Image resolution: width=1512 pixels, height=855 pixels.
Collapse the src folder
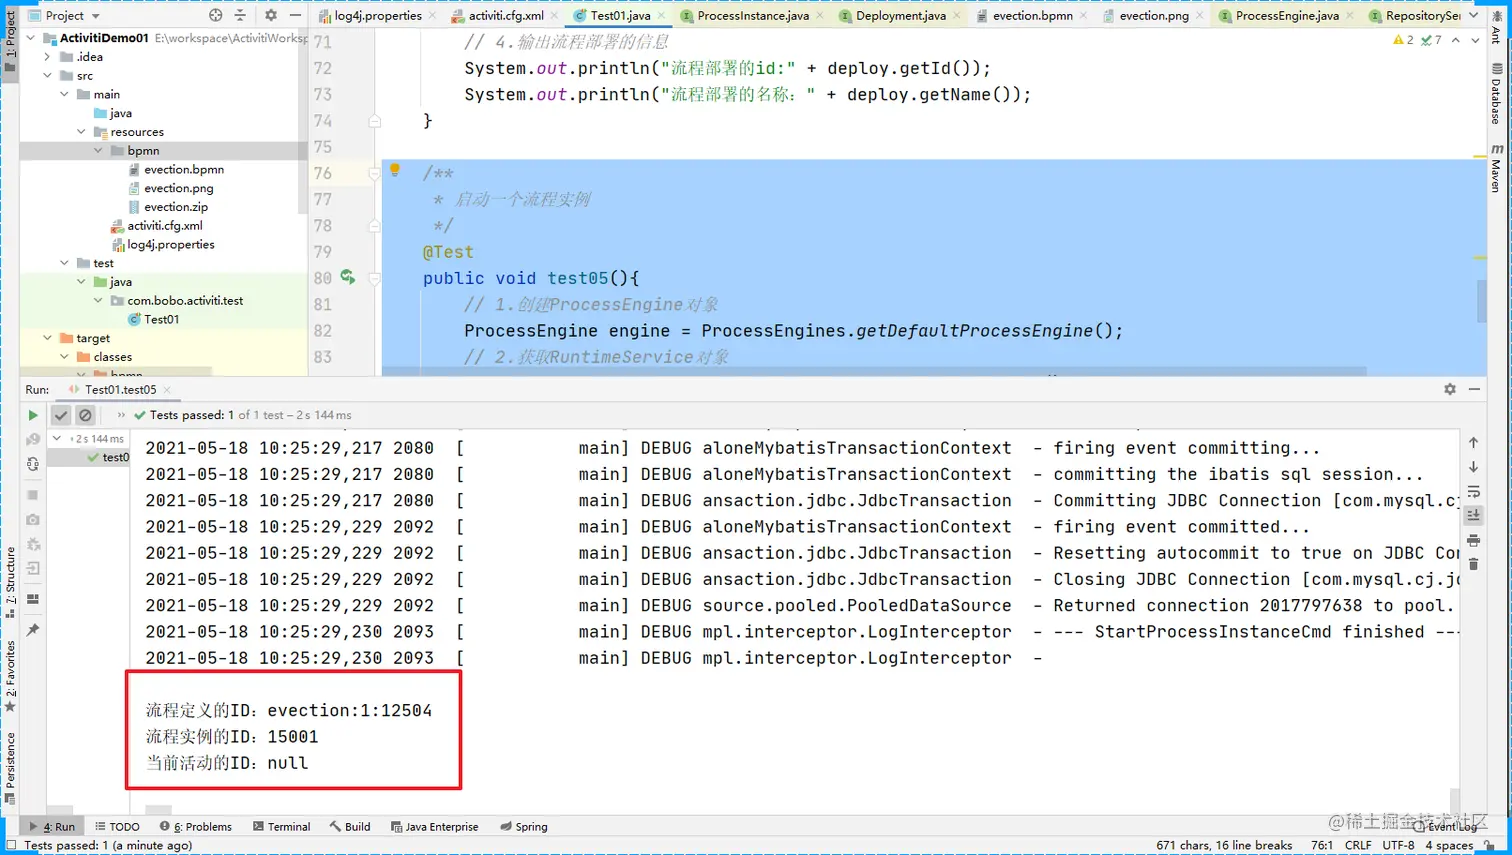coord(48,75)
